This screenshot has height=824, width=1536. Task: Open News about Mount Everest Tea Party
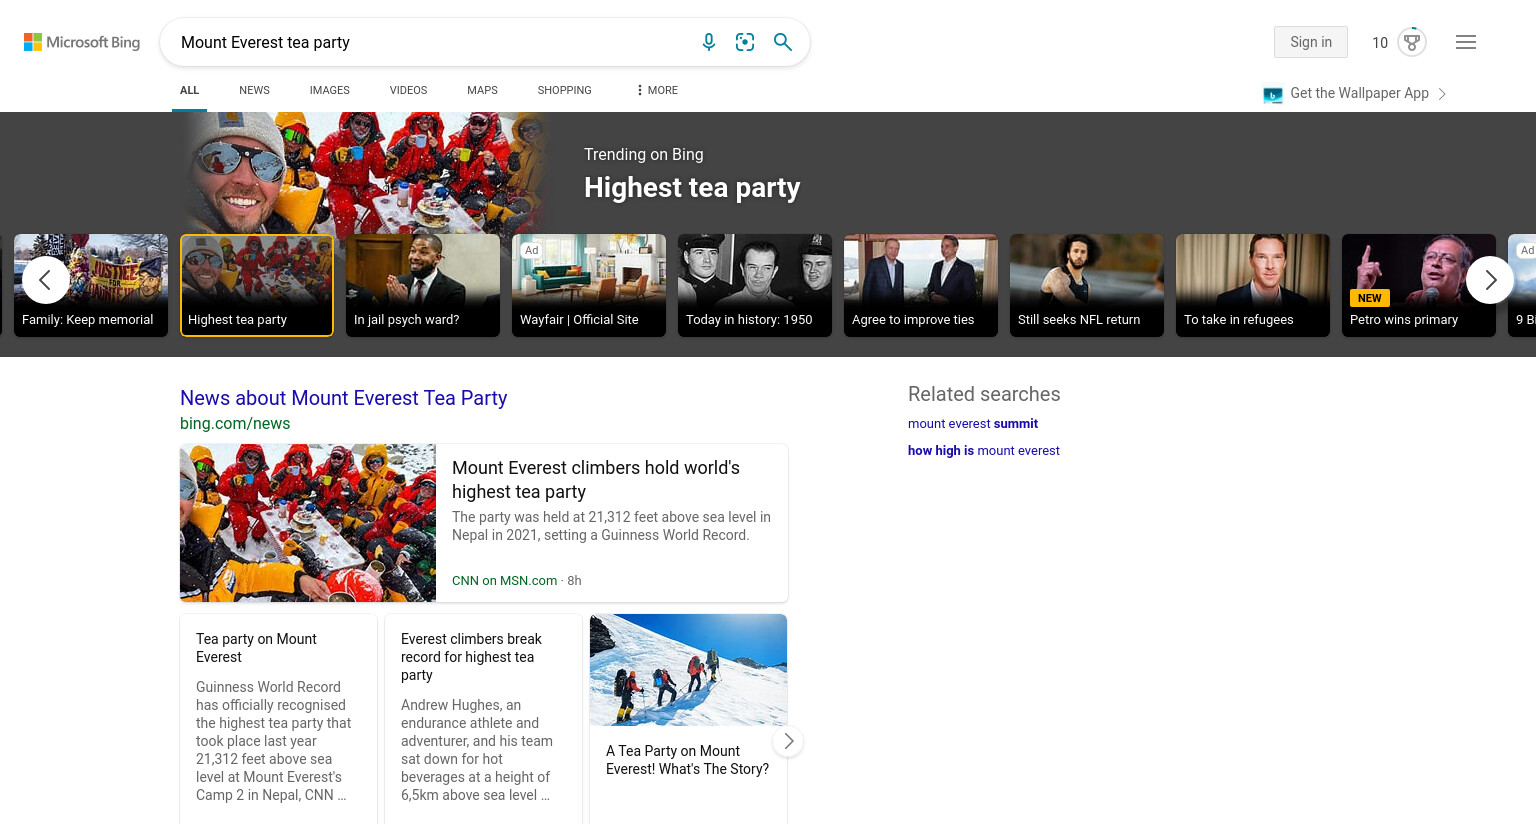coord(343,398)
